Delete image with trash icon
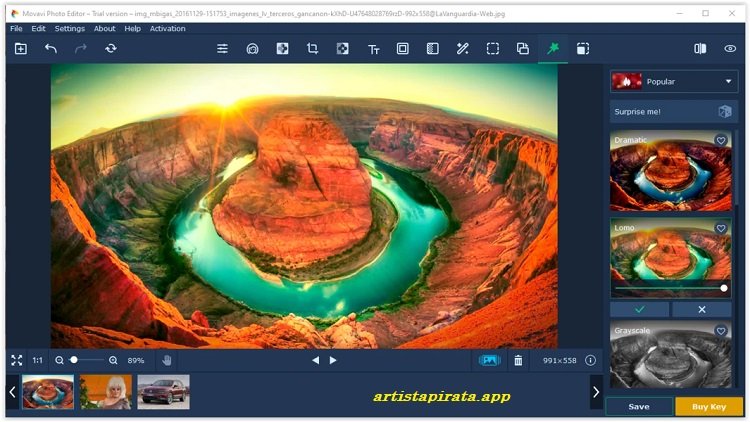 [518, 360]
